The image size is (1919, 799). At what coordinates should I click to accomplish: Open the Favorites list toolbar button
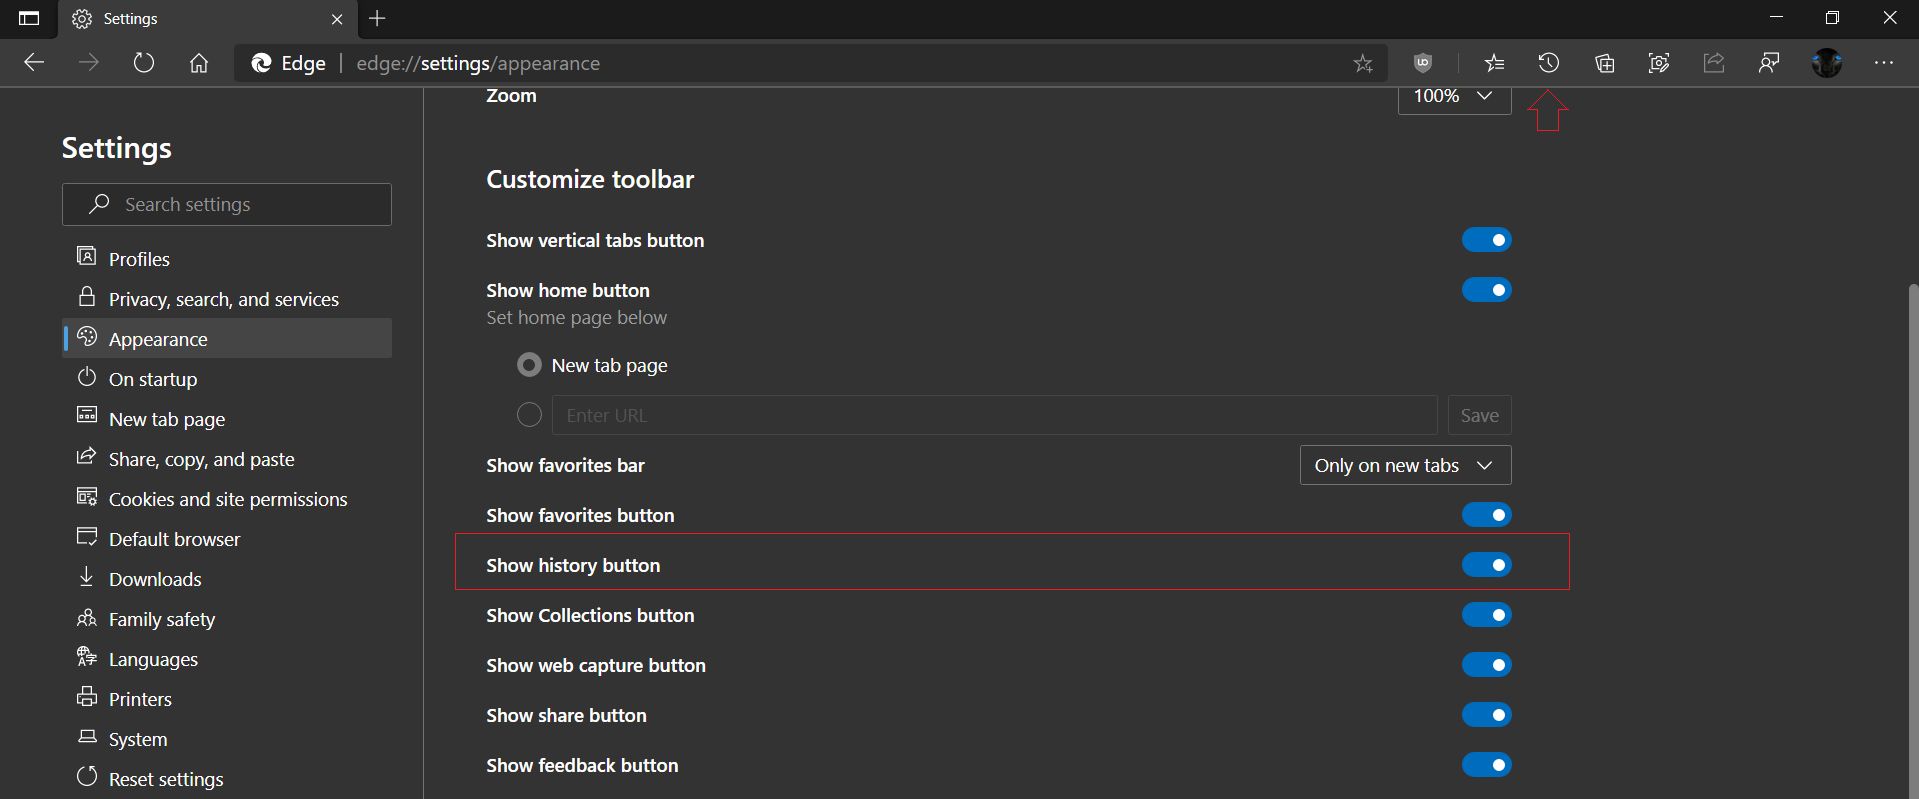coord(1494,63)
